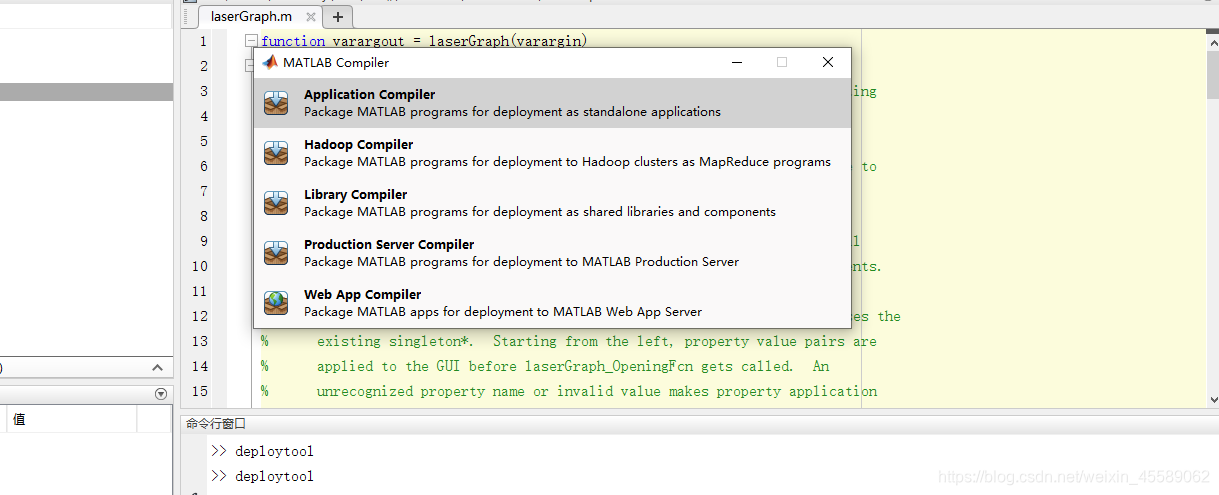Click line number 10 in the editor gutter
The width and height of the screenshot is (1219, 495).
(200, 266)
